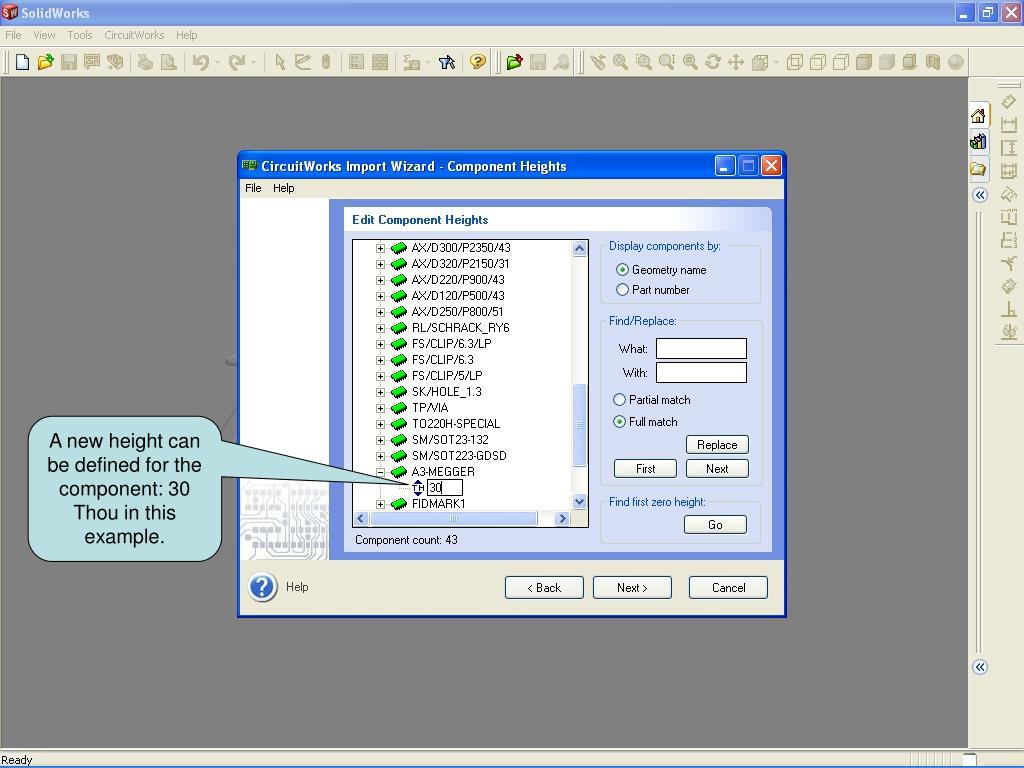This screenshot has width=1024, height=768.
Task: Expand the FS/CLIP/6.3/LP tree node
Action: point(380,344)
